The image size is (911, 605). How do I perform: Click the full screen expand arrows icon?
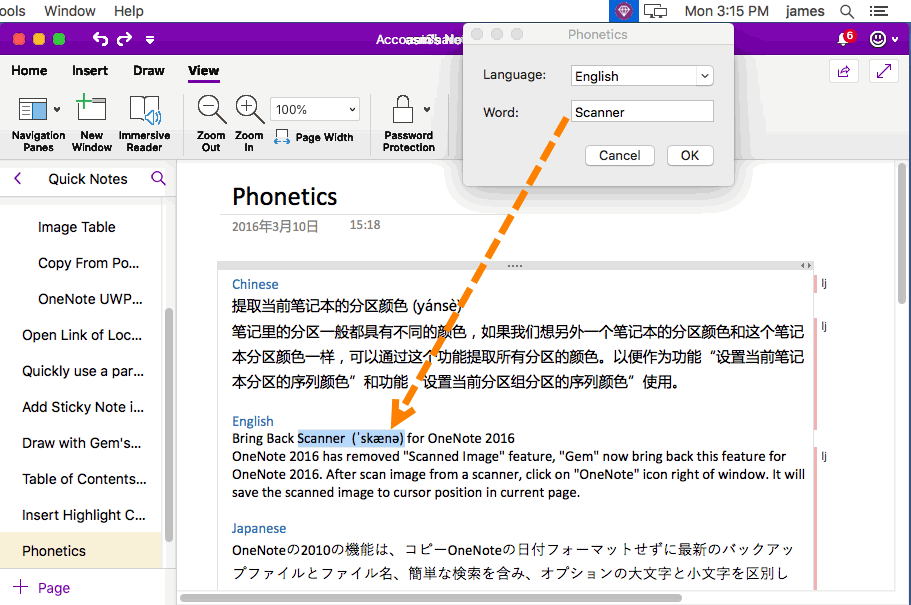click(884, 71)
